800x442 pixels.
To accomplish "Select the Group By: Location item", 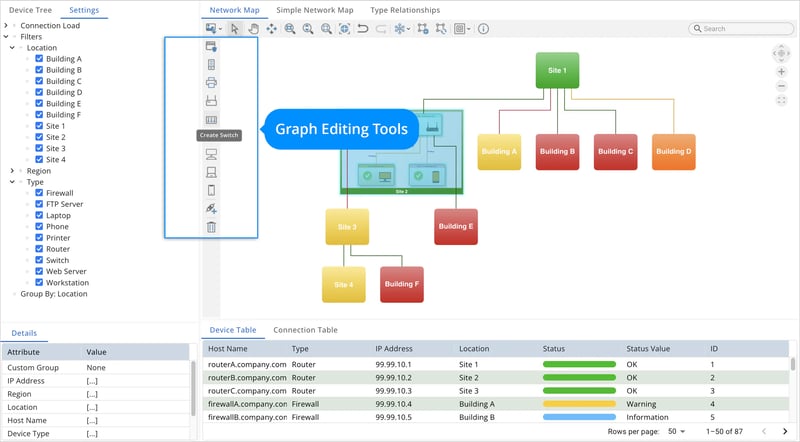I will click(54, 293).
